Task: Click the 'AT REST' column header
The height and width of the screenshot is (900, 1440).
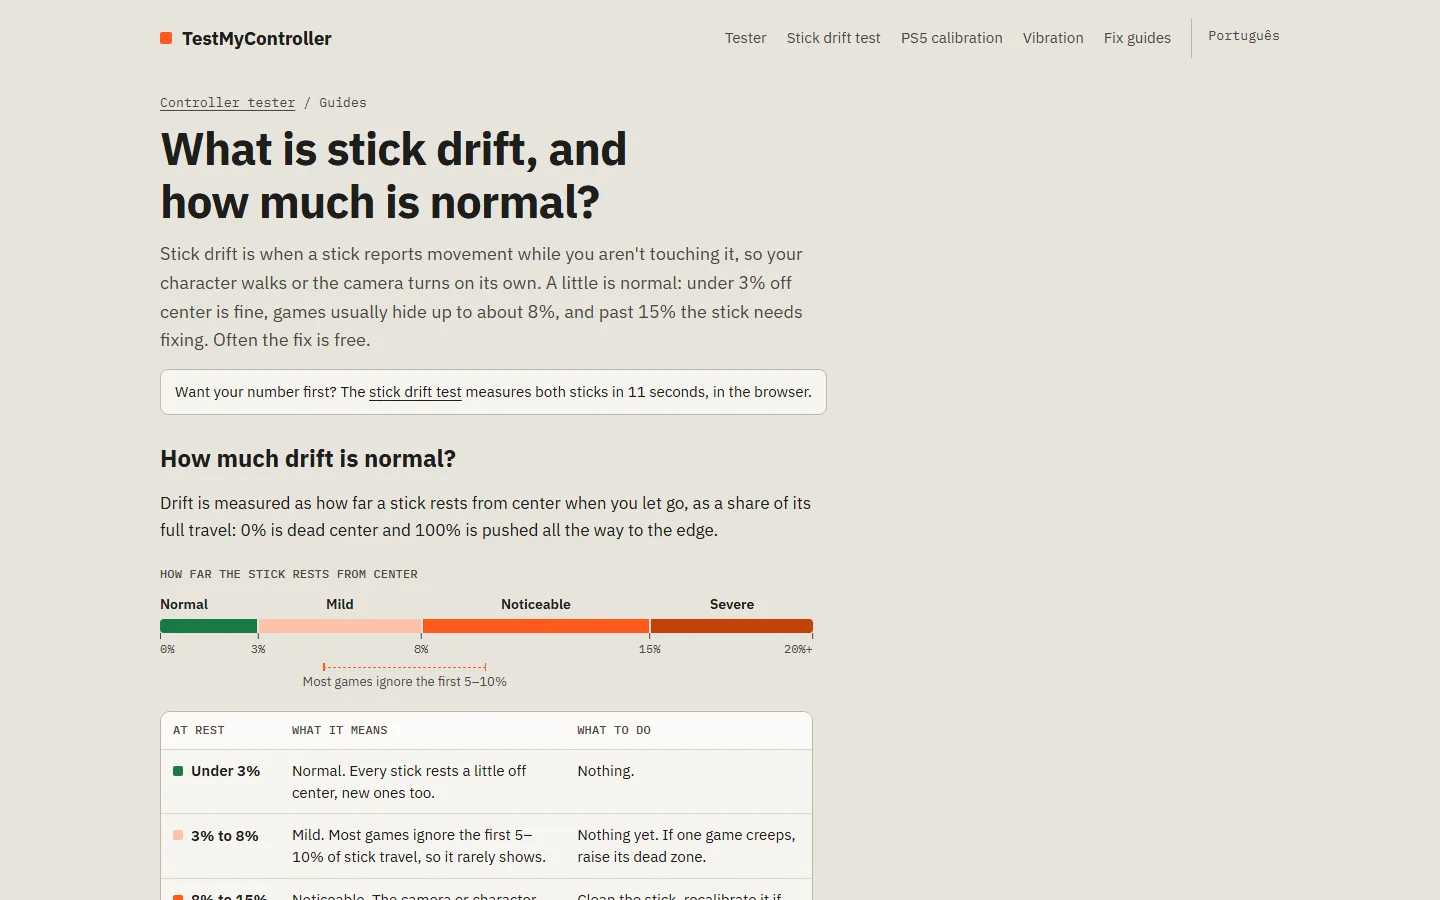Action: [x=199, y=731]
